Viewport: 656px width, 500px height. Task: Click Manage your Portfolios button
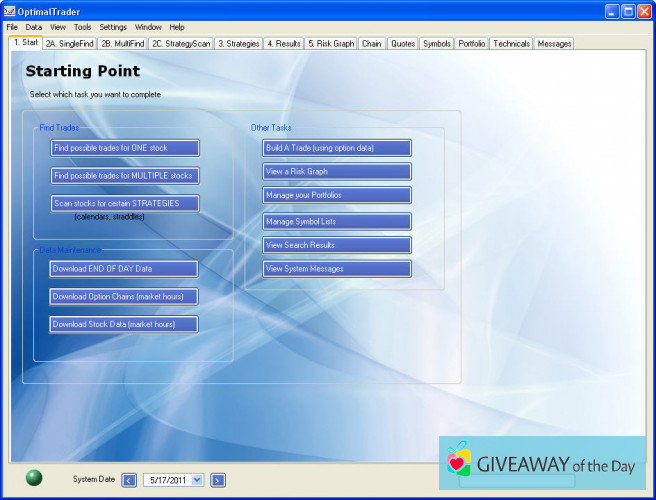click(x=337, y=195)
